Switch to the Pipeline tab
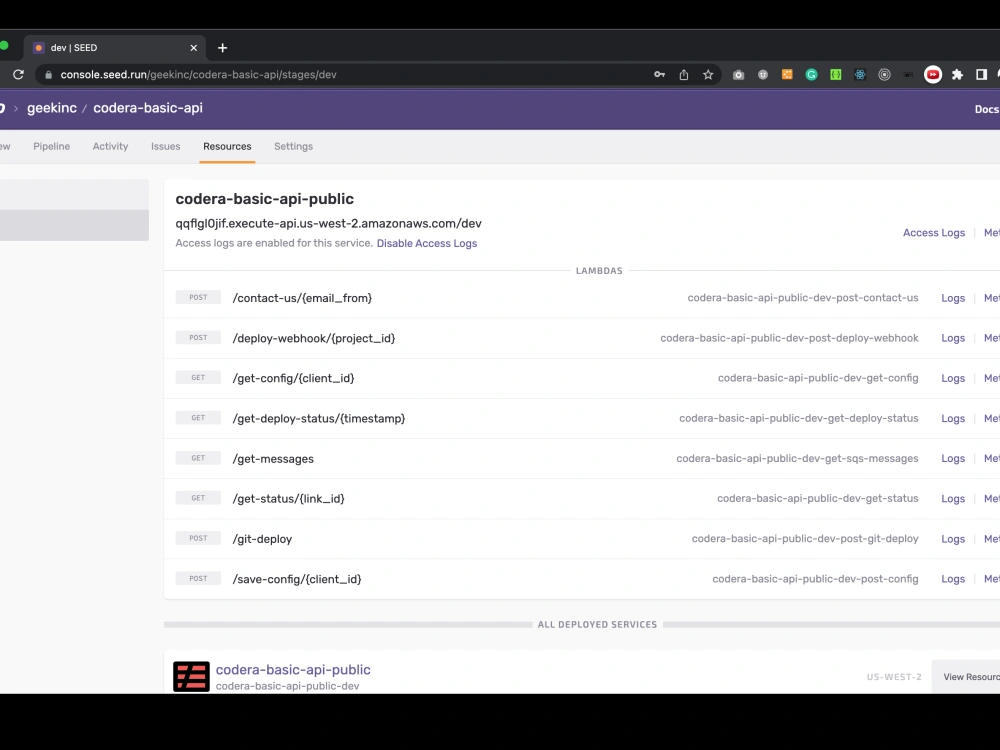Screen dimensions: 1000x750 click(x=52, y=146)
